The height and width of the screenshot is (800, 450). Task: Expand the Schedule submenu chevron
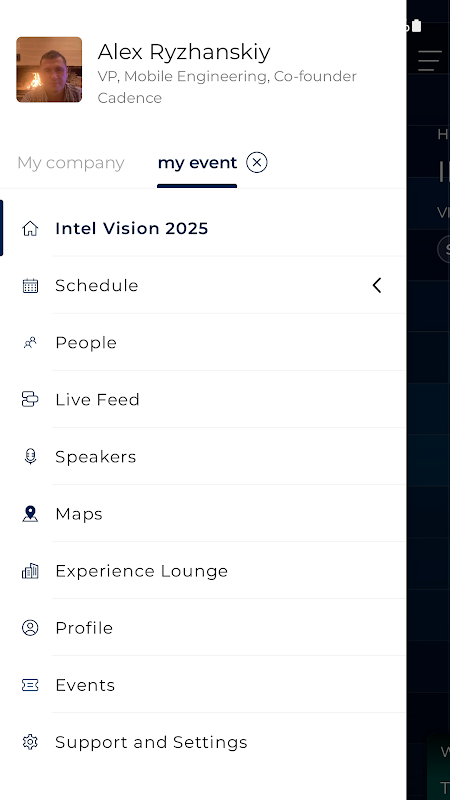pyautogui.click(x=377, y=286)
